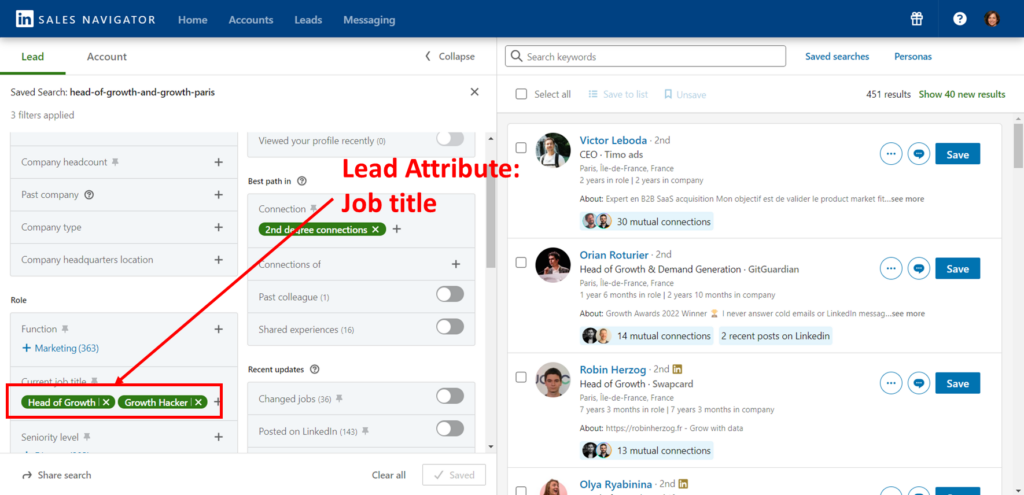The width and height of the screenshot is (1024, 495).
Task: Click the gift icon in top bar
Action: pos(916,19)
